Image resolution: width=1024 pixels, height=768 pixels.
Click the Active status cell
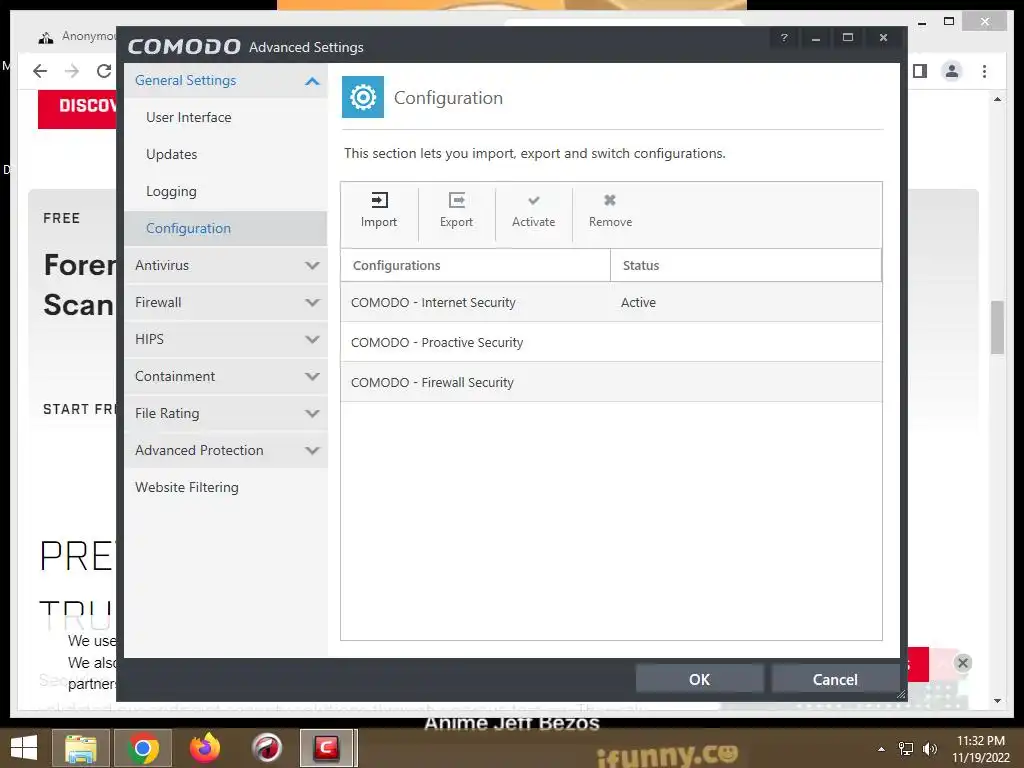638,302
